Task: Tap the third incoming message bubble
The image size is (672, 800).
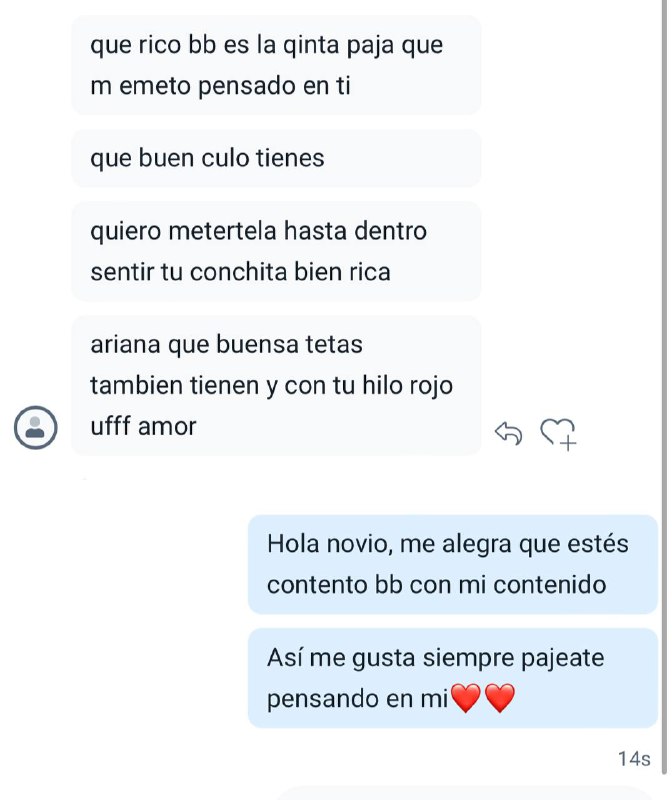Action: (275, 251)
